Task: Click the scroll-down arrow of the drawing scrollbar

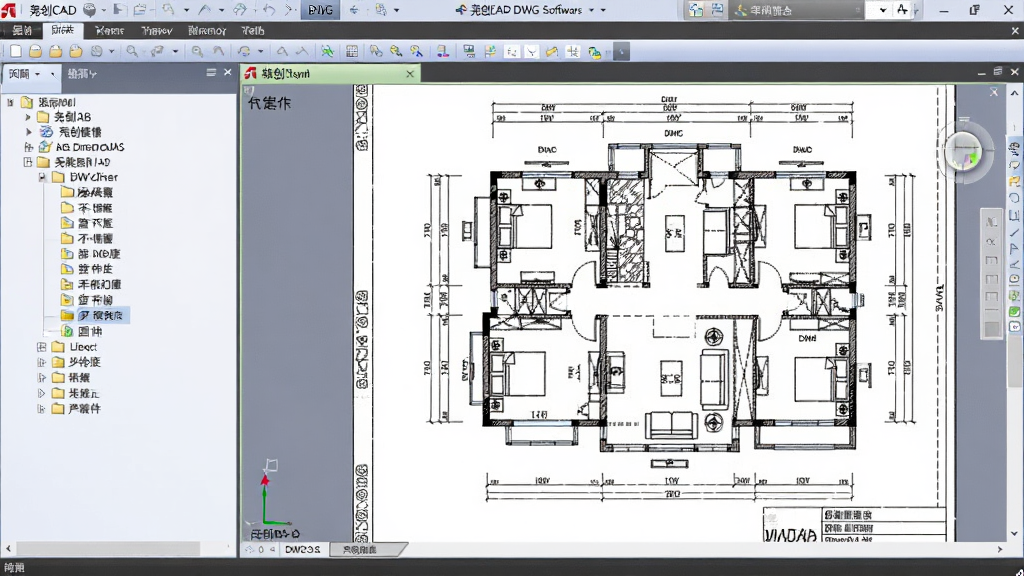Action: coord(1014,534)
